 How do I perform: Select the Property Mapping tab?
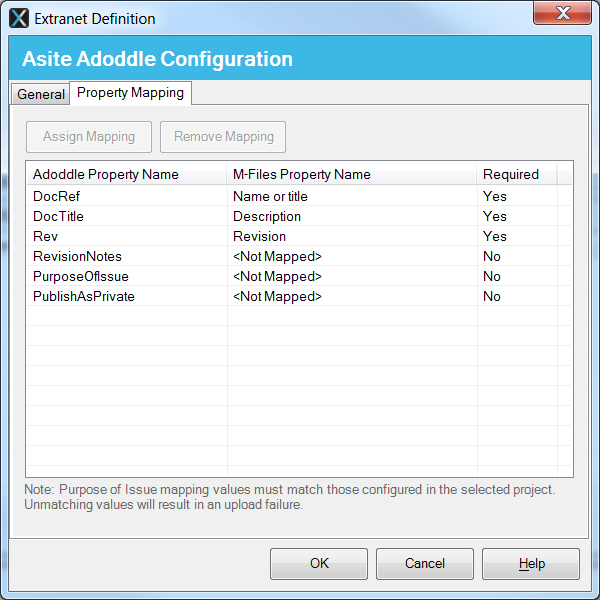(x=130, y=93)
